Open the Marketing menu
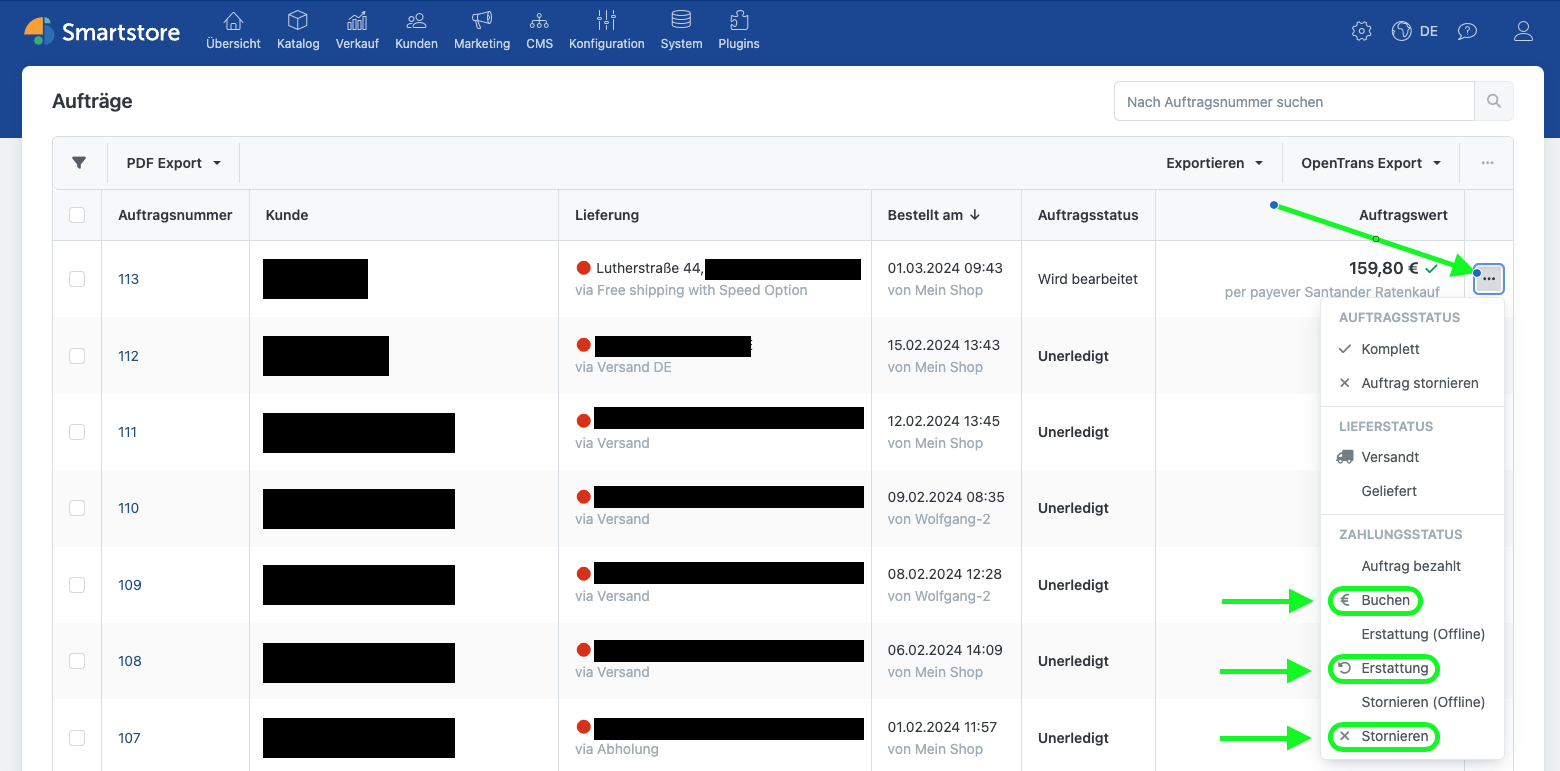 tap(482, 30)
